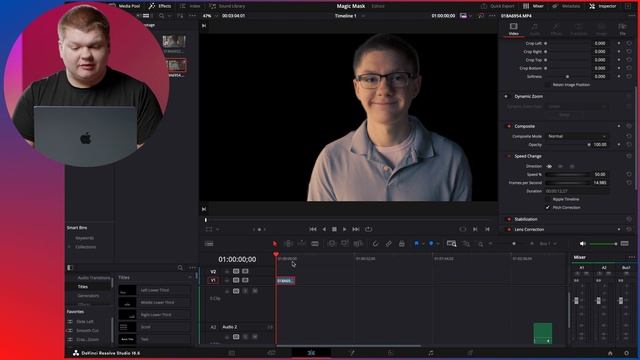The width and height of the screenshot is (640, 360).
Task: Select Generators in effects list
Action: pyautogui.click(x=88, y=296)
